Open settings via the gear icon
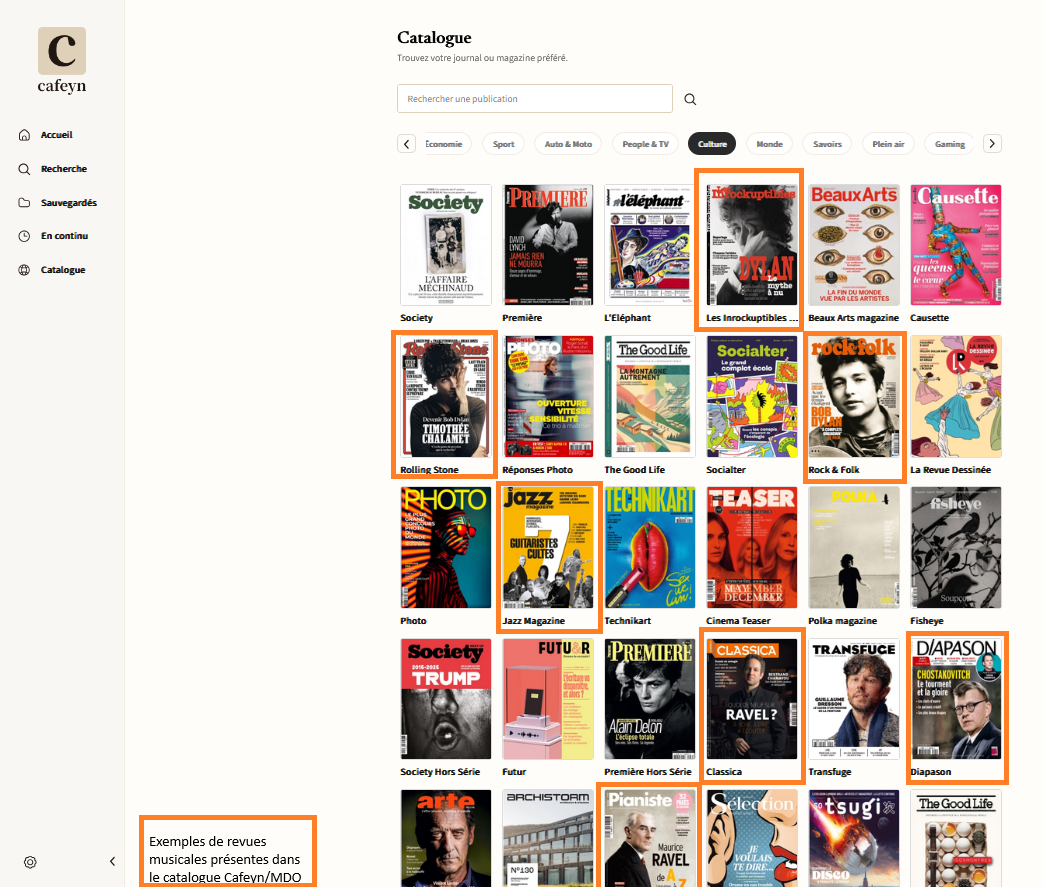This screenshot has height=887, width=1044. (x=30, y=862)
